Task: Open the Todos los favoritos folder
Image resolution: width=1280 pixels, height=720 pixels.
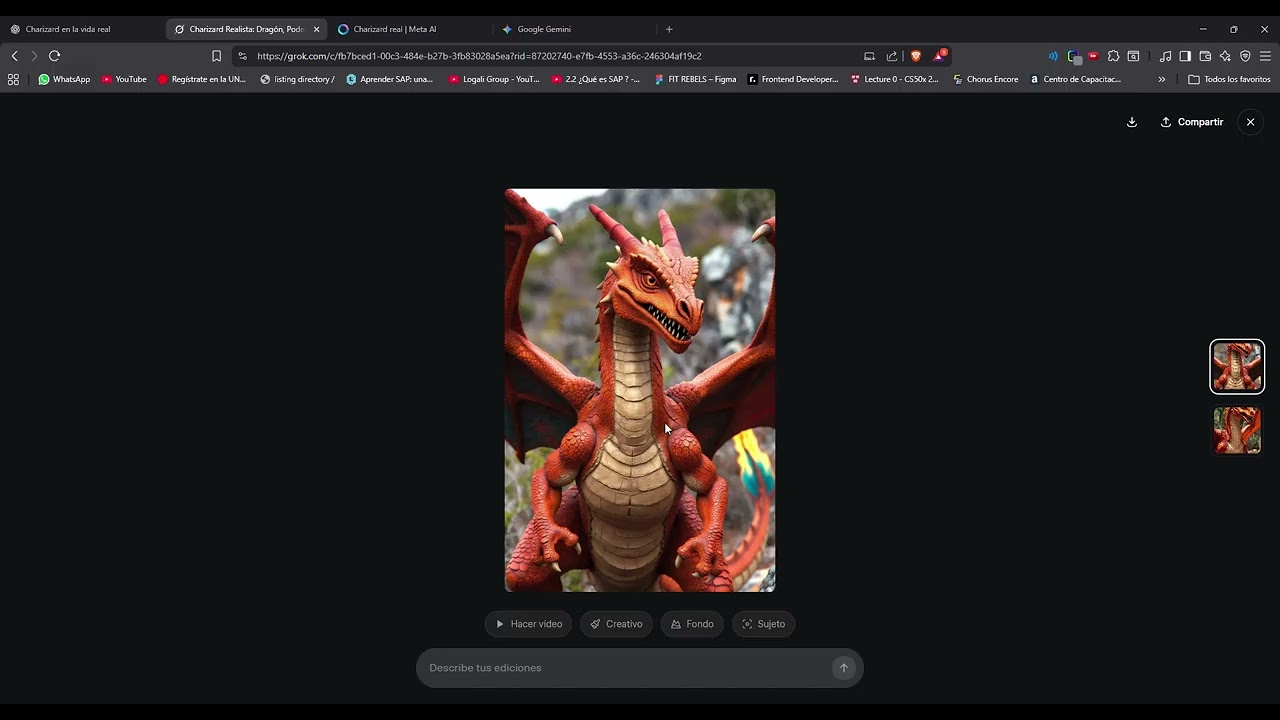Action: click(1229, 79)
